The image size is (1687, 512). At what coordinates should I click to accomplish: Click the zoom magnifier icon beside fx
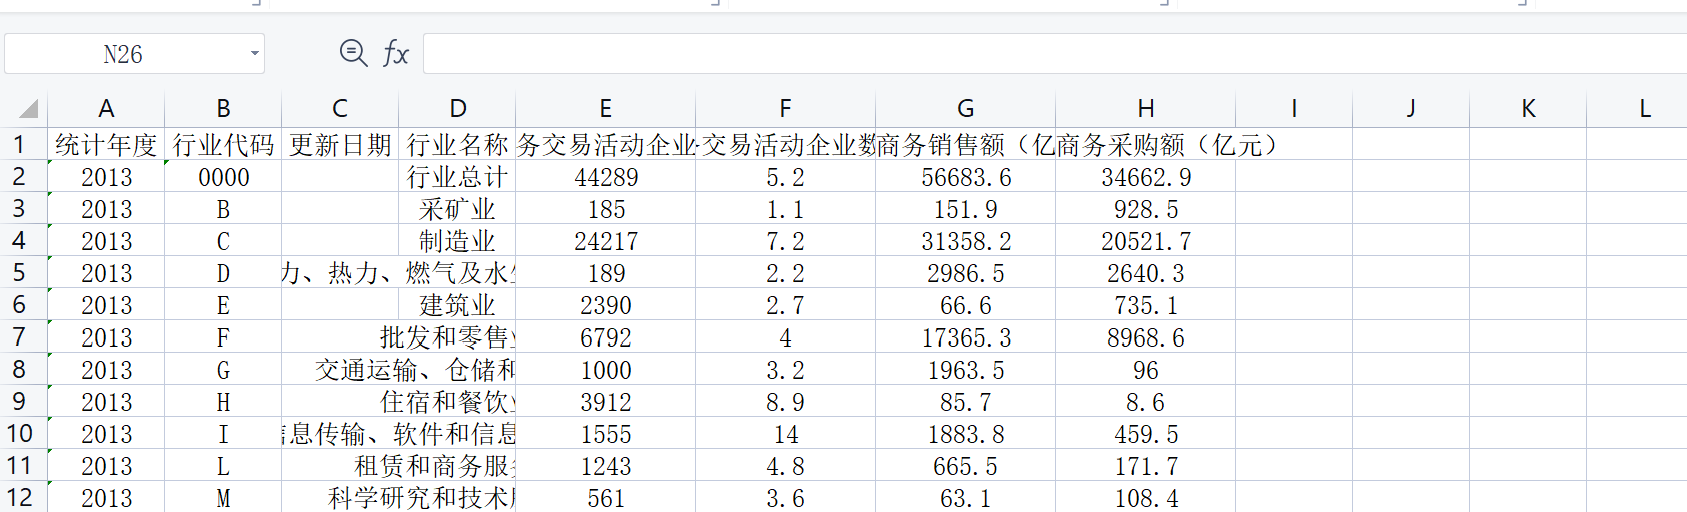click(353, 53)
